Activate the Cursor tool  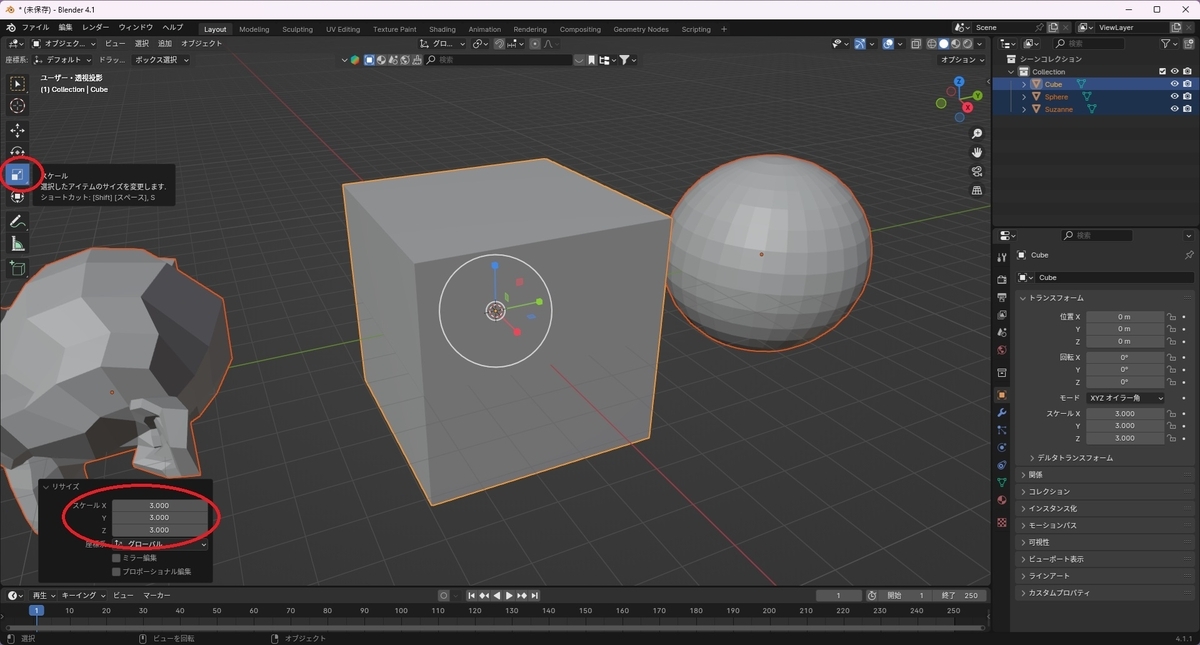[18, 106]
